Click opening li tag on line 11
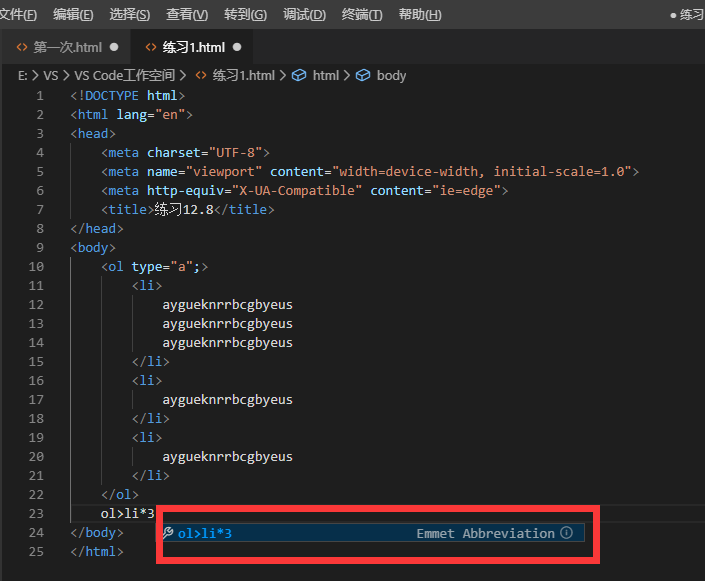 coord(147,286)
